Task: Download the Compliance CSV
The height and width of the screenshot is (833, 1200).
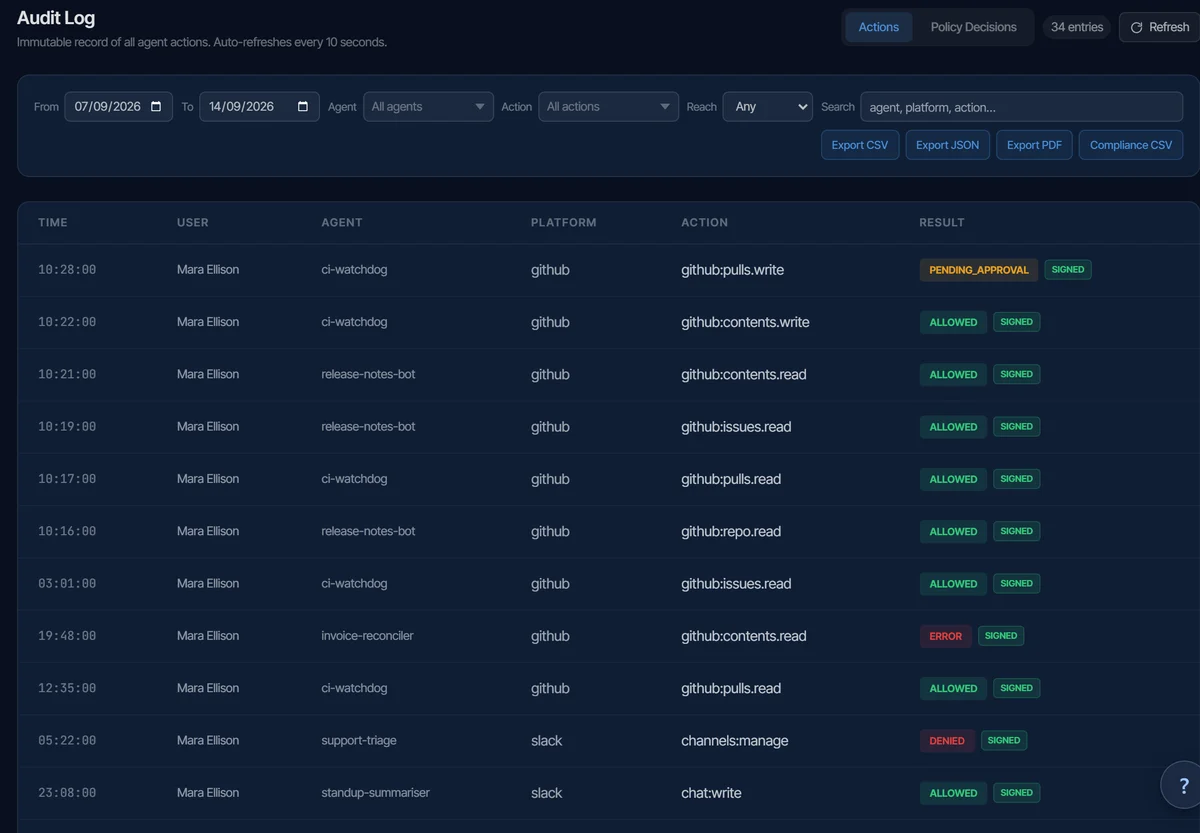Action: [1131, 145]
